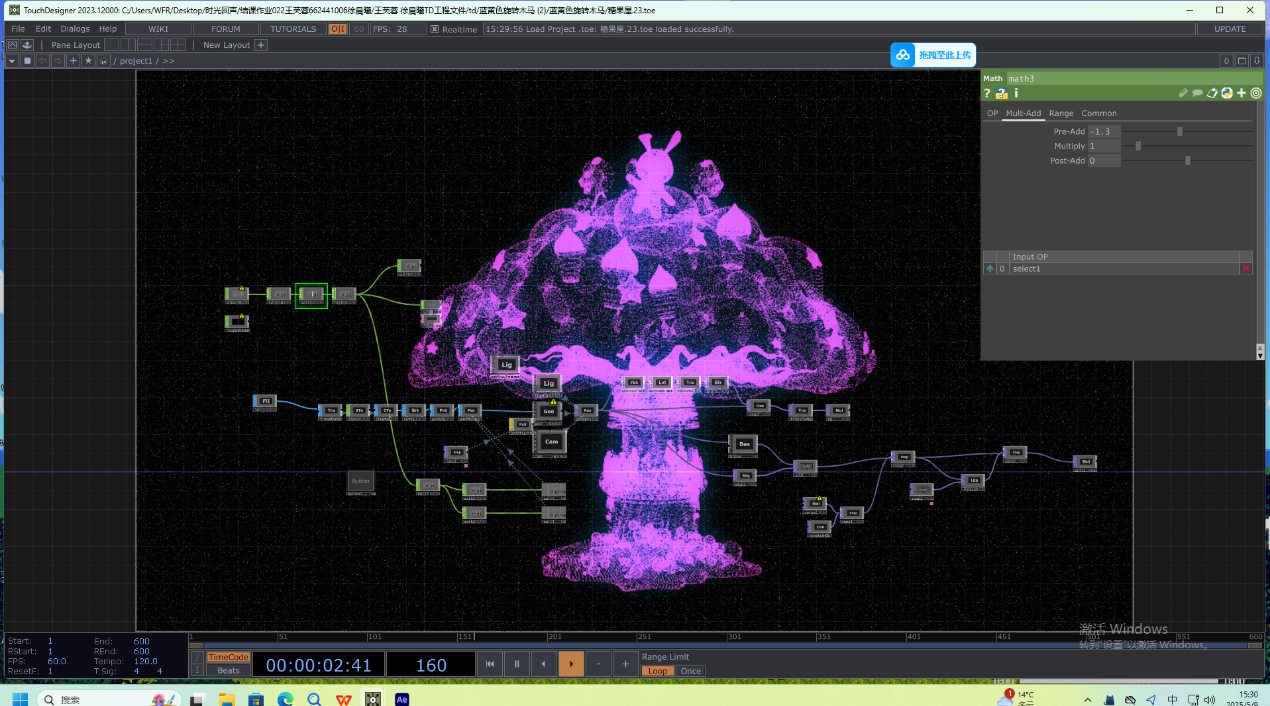Image resolution: width=1270 pixels, height=706 pixels.
Task: Switch to the Range parameter tab
Action: [x=1061, y=113]
